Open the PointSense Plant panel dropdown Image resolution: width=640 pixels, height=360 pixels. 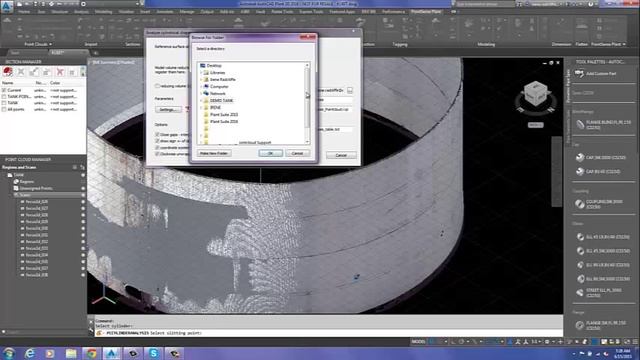click(x=609, y=44)
